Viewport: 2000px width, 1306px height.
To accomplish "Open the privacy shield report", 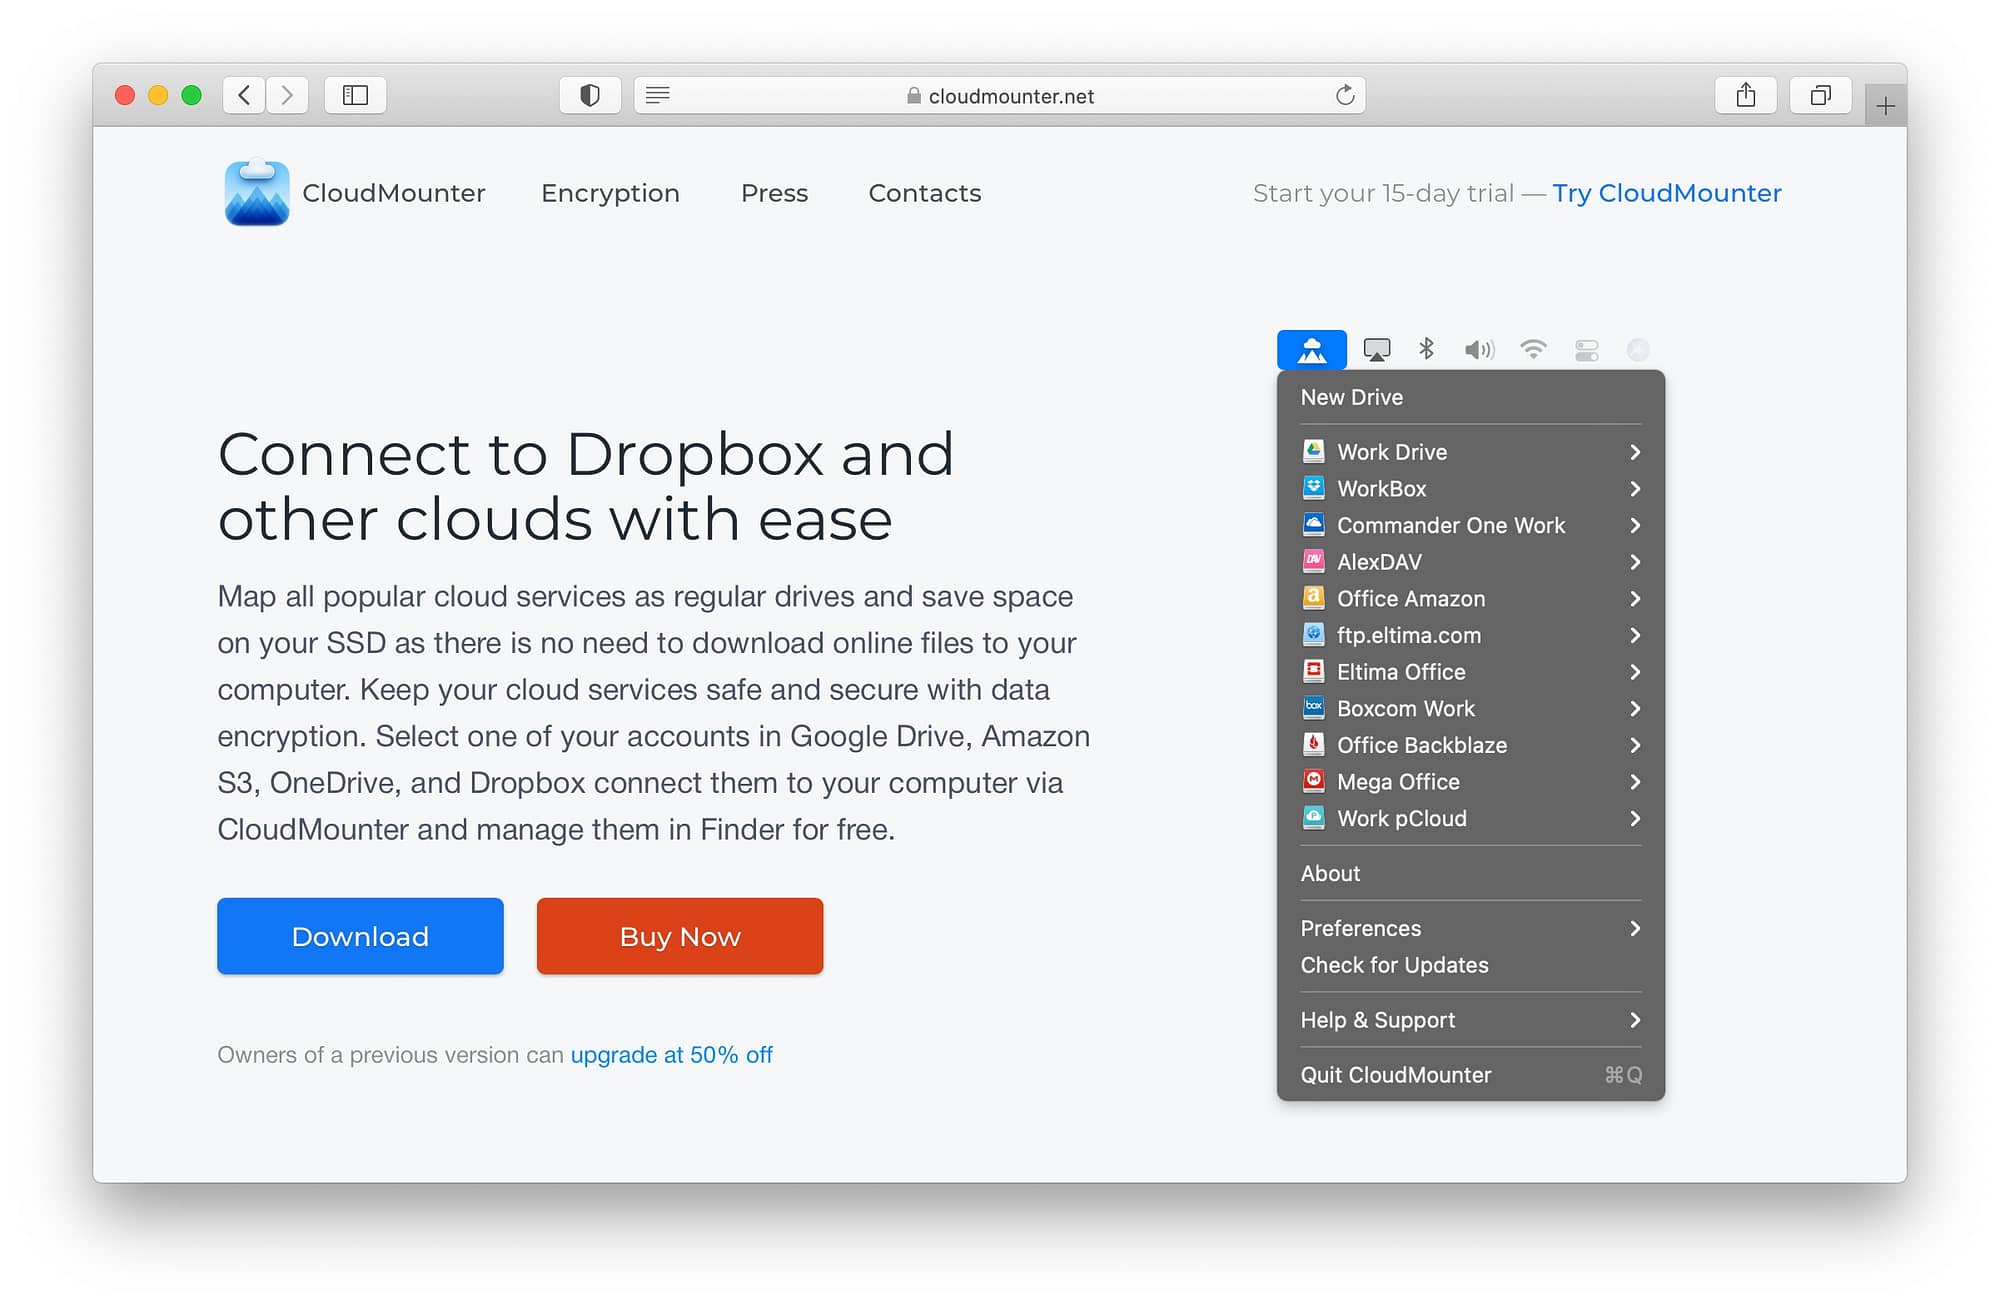I will click(590, 95).
